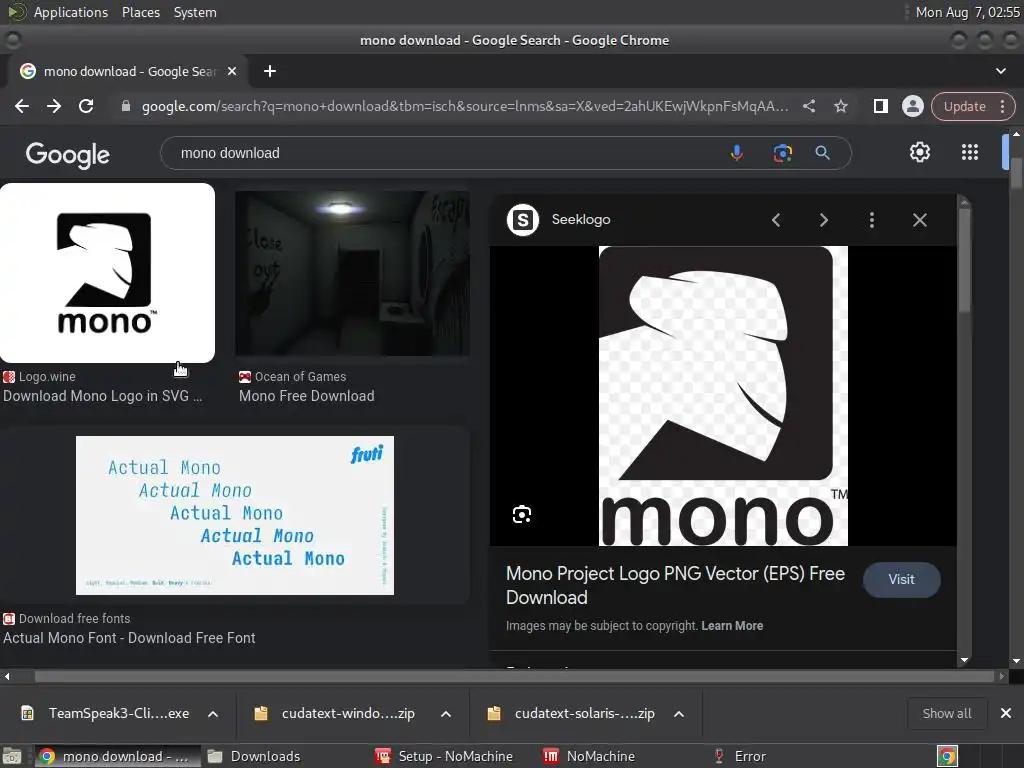Open Chrome profile avatar
Screen dimensions: 1024x768
(912, 106)
